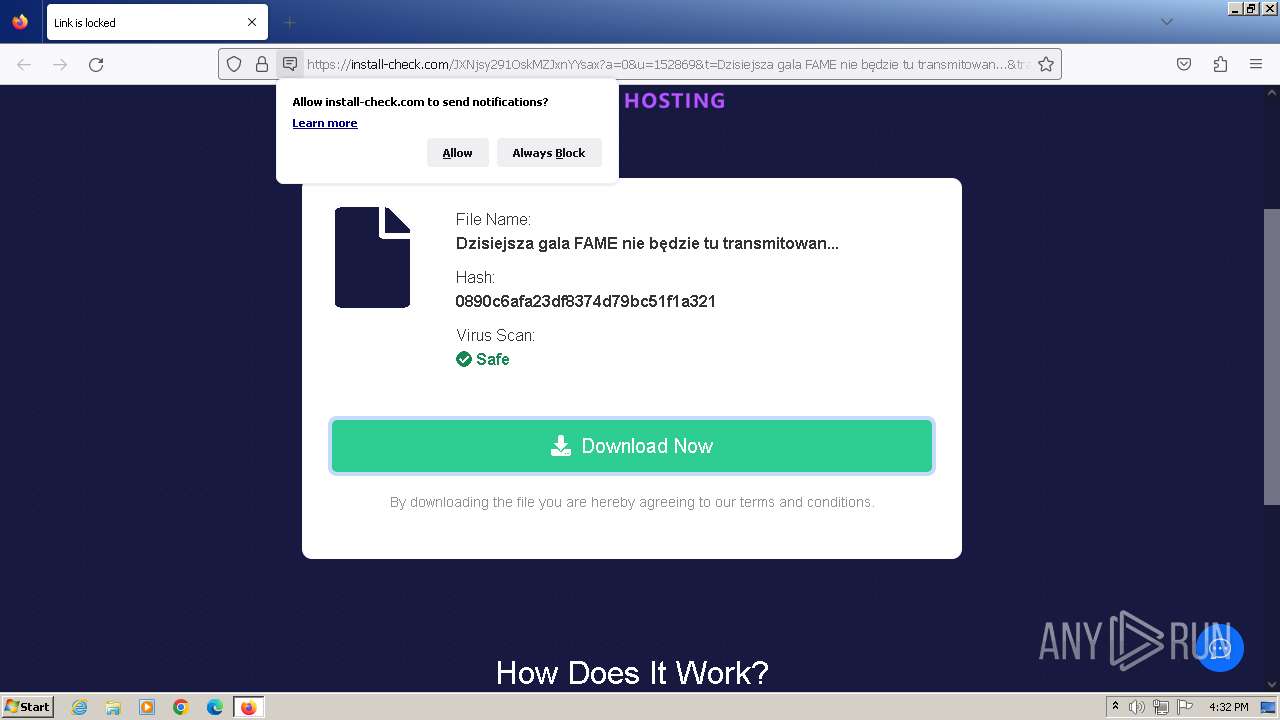Select the file hash value text
The image size is (1280, 720).
586,301
